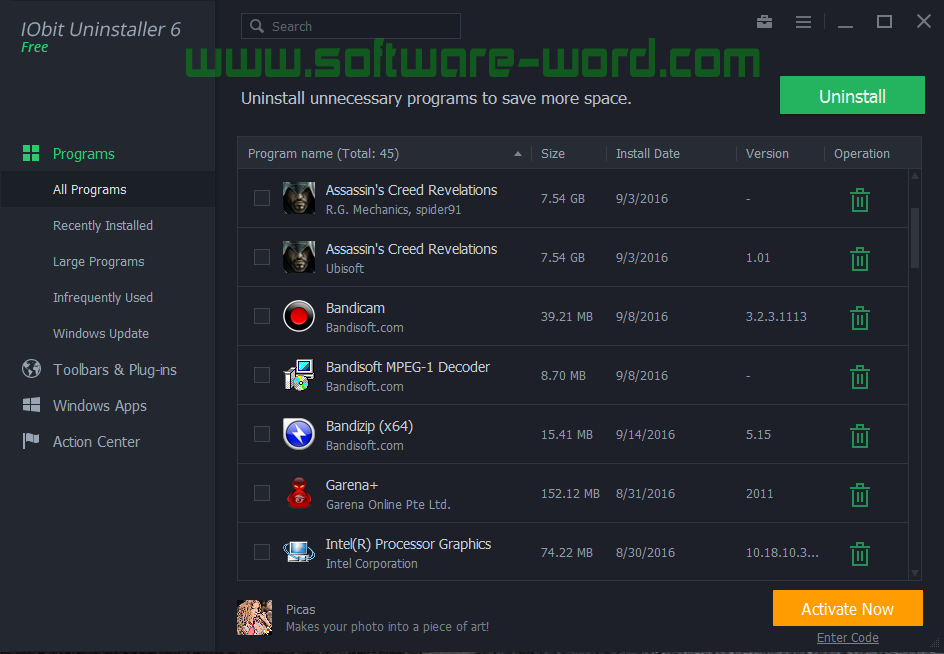Click R.G. Mechanics Assassin's Creed hooded icon
This screenshot has height=654, width=944.
(x=299, y=198)
